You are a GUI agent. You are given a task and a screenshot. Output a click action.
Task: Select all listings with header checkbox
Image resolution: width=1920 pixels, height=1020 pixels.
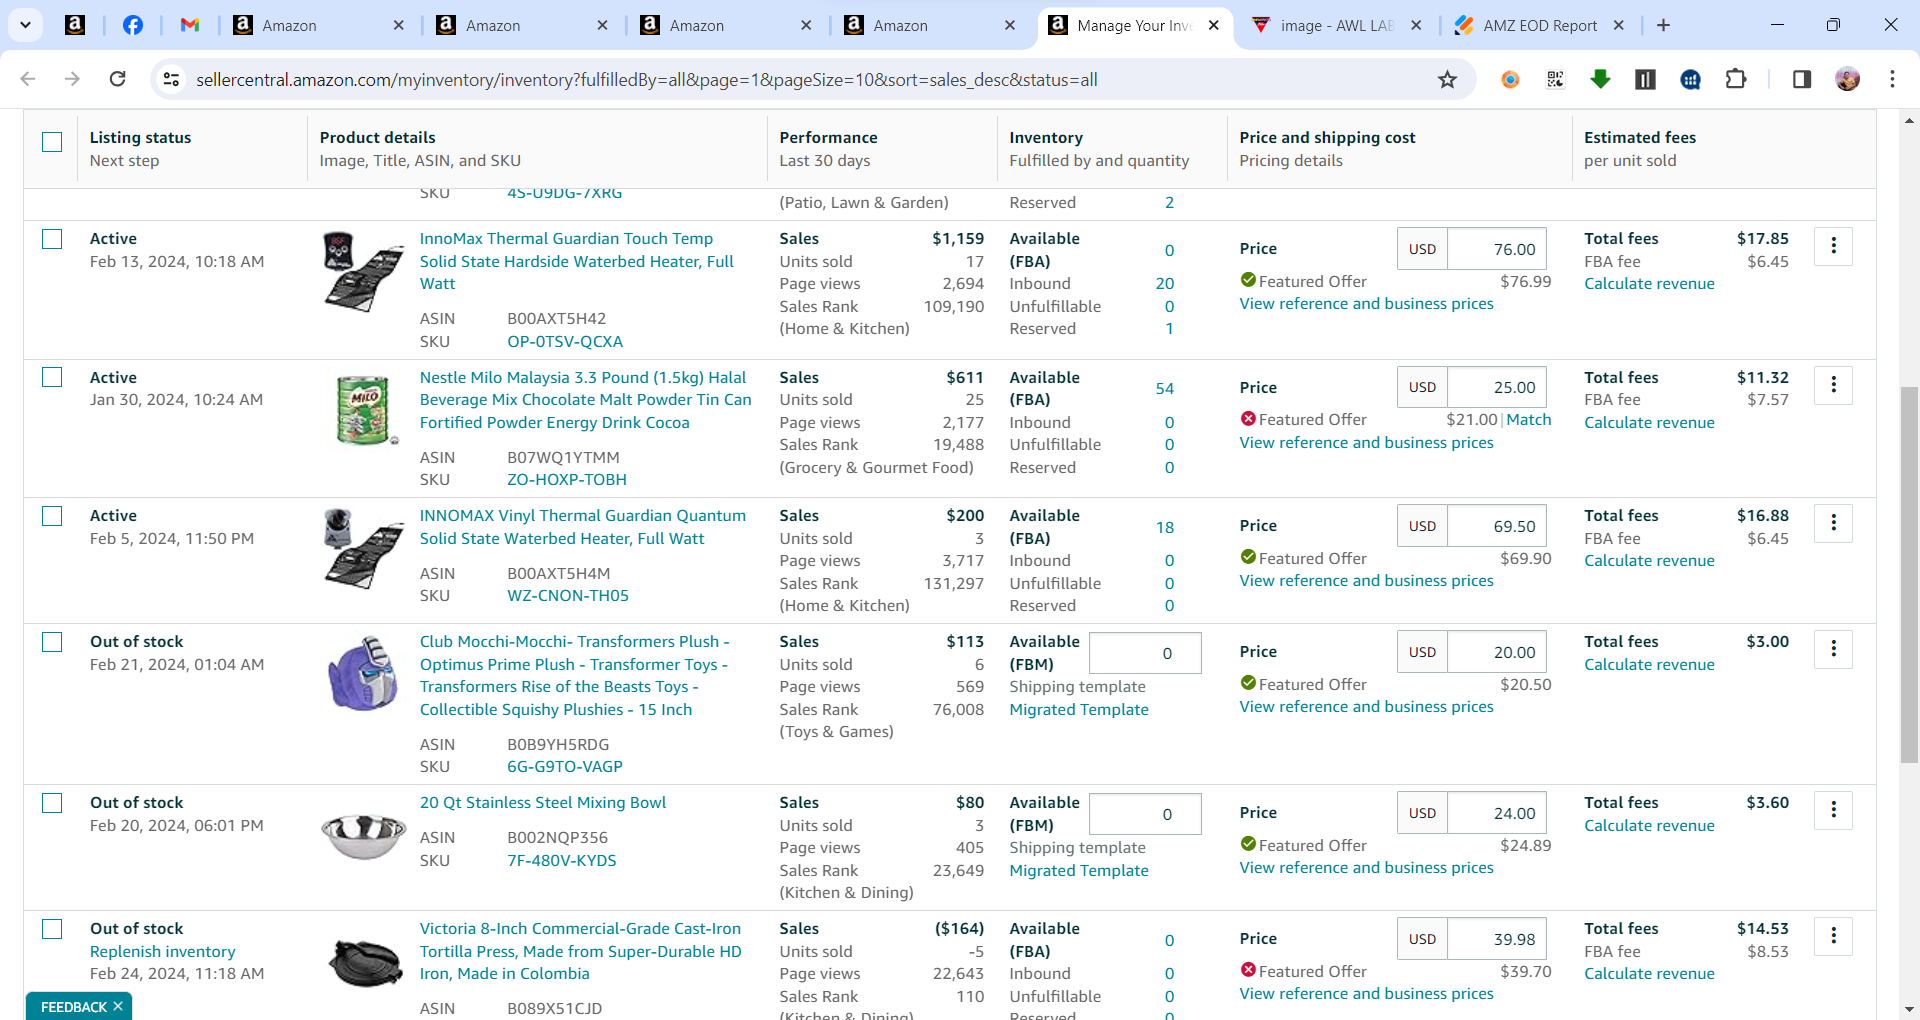(x=52, y=142)
